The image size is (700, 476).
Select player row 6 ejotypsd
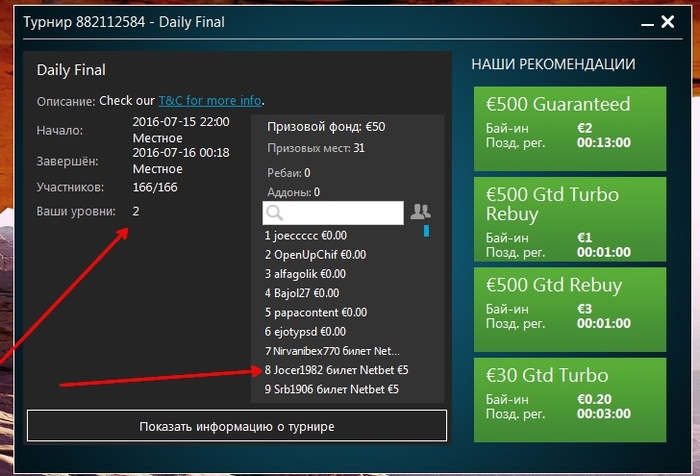point(305,331)
